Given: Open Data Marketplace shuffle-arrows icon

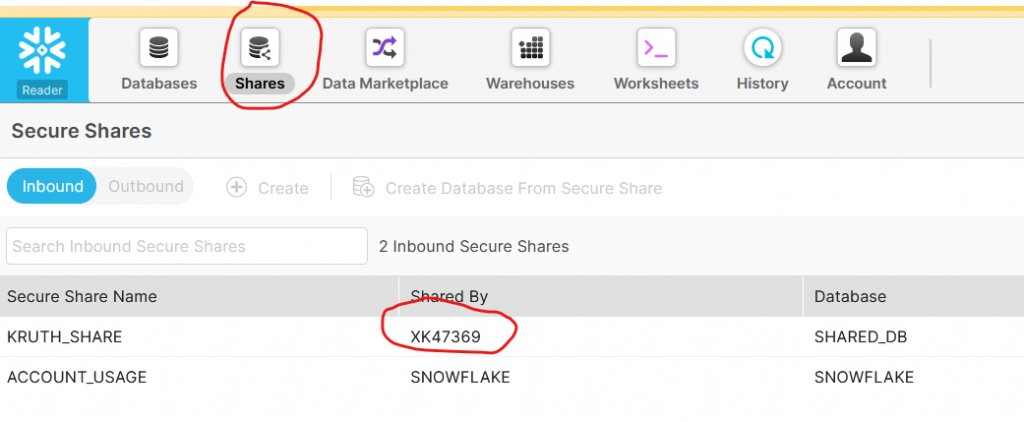Looking at the screenshot, I should (385, 48).
